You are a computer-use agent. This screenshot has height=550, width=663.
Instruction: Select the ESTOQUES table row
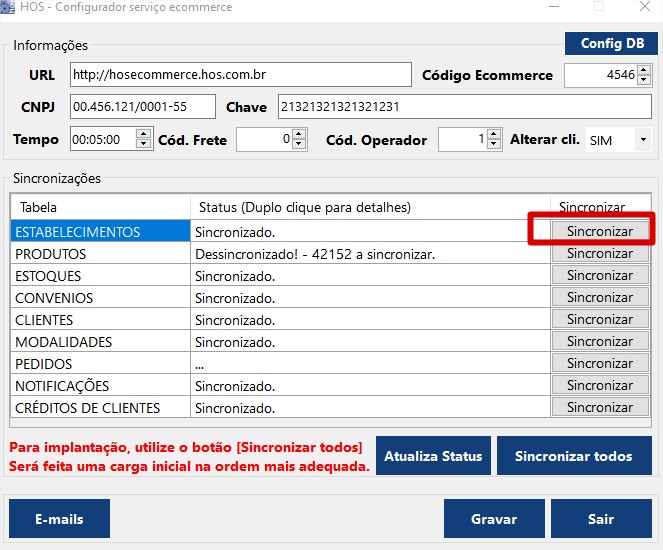click(x=100, y=276)
